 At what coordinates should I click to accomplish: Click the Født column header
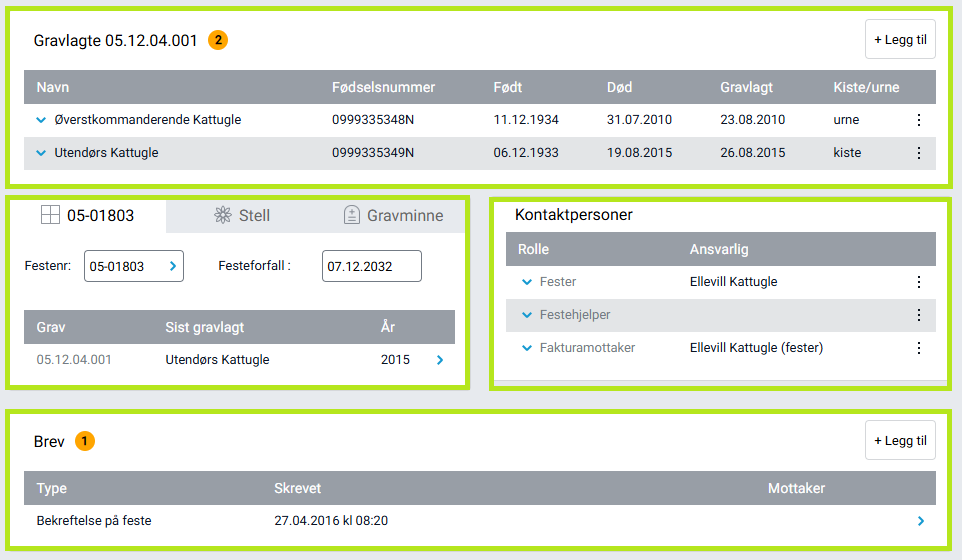tap(507, 87)
